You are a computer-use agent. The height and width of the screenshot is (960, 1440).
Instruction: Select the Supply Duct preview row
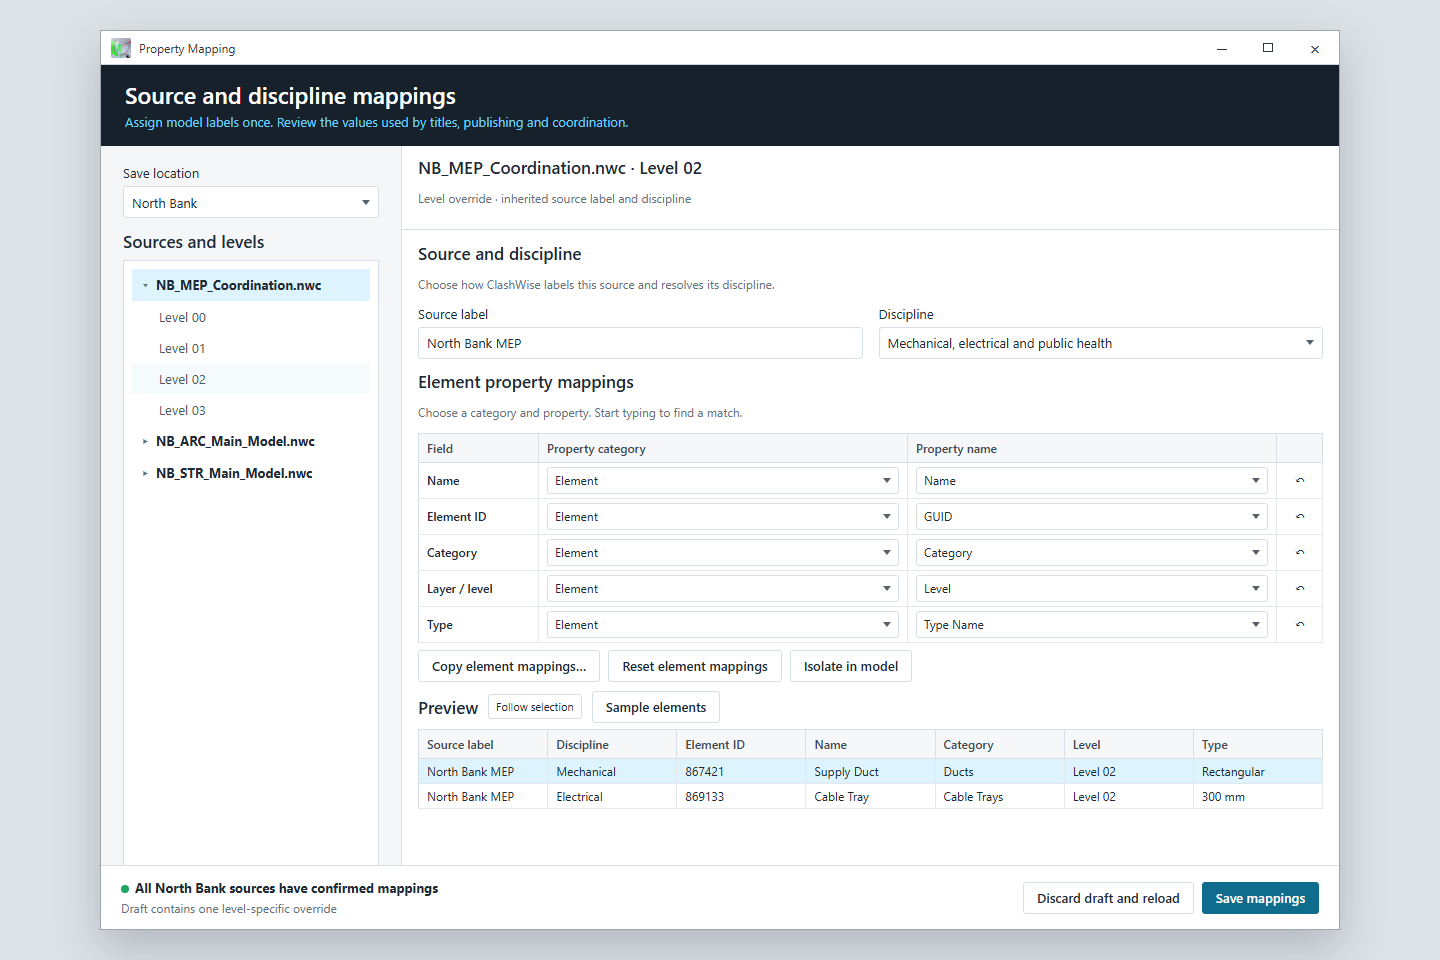(x=870, y=771)
